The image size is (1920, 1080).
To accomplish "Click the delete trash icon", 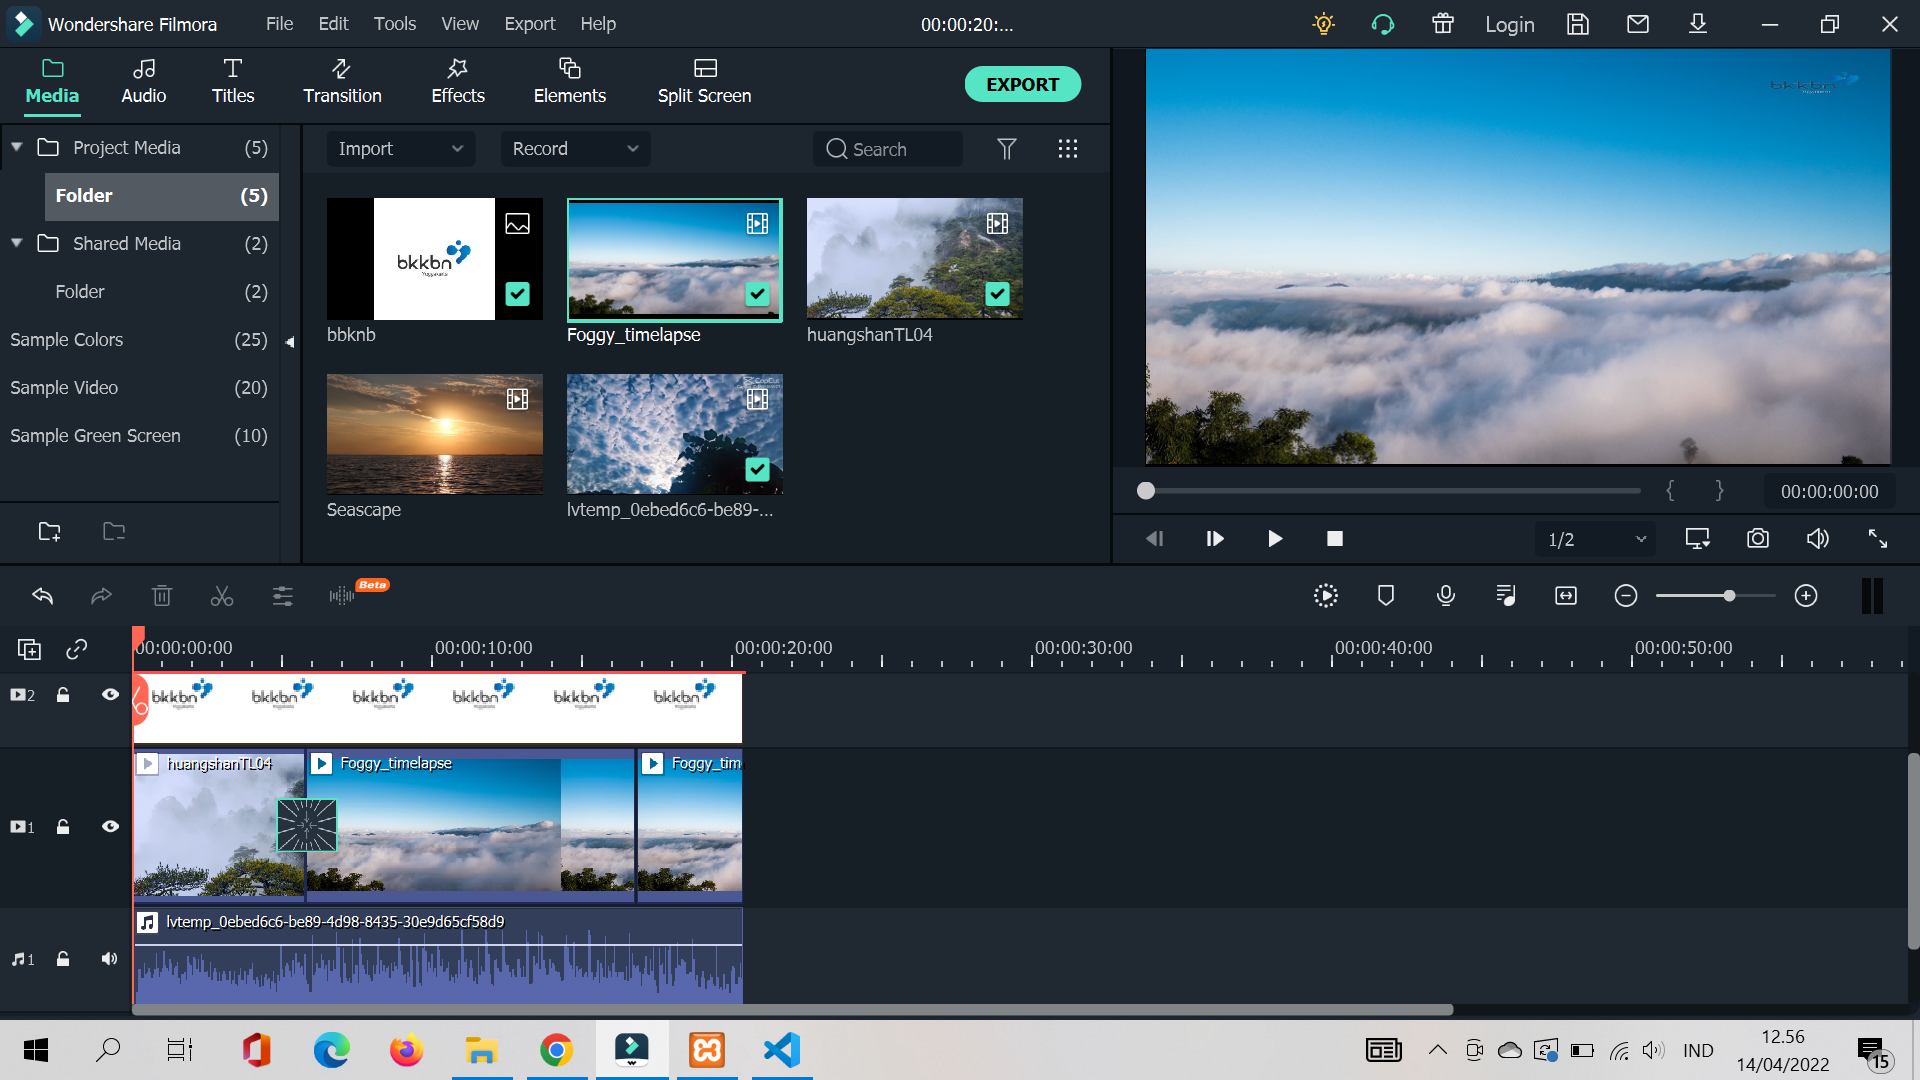I will click(x=162, y=596).
